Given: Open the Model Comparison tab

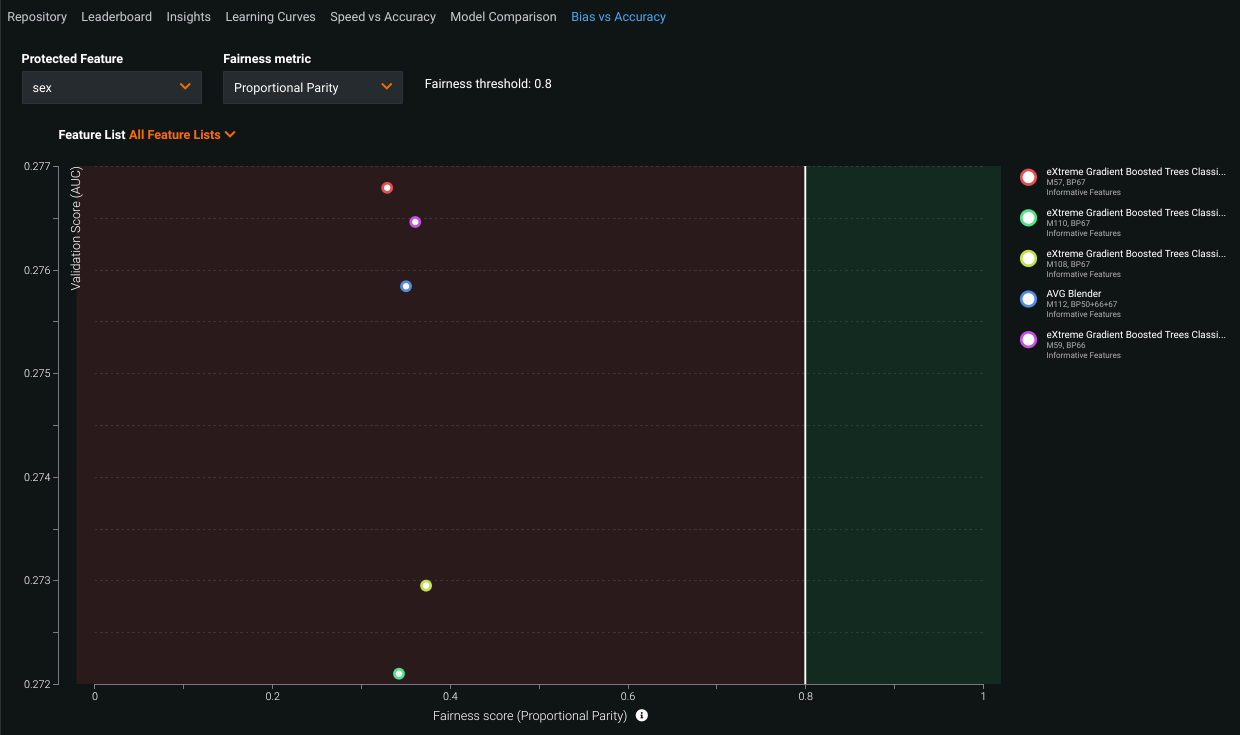Looking at the screenshot, I should [x=503, y=17].
